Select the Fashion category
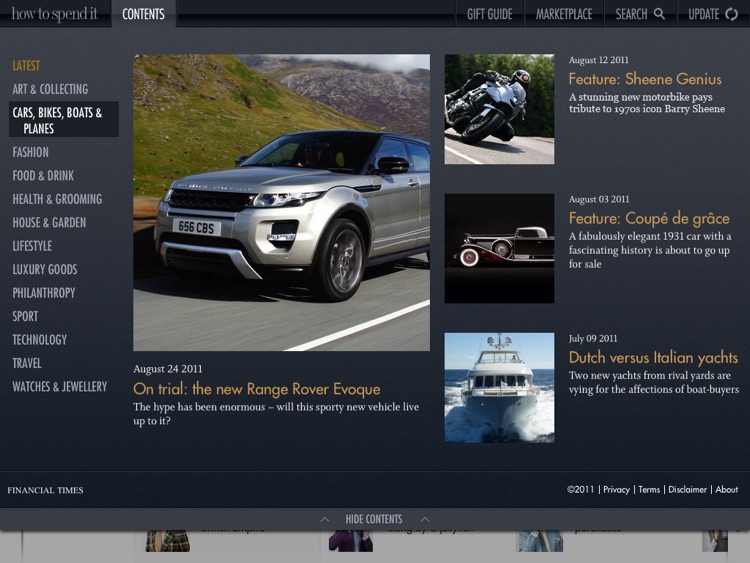Viewport: 750px width, 563px height. [x=31, y=152]
